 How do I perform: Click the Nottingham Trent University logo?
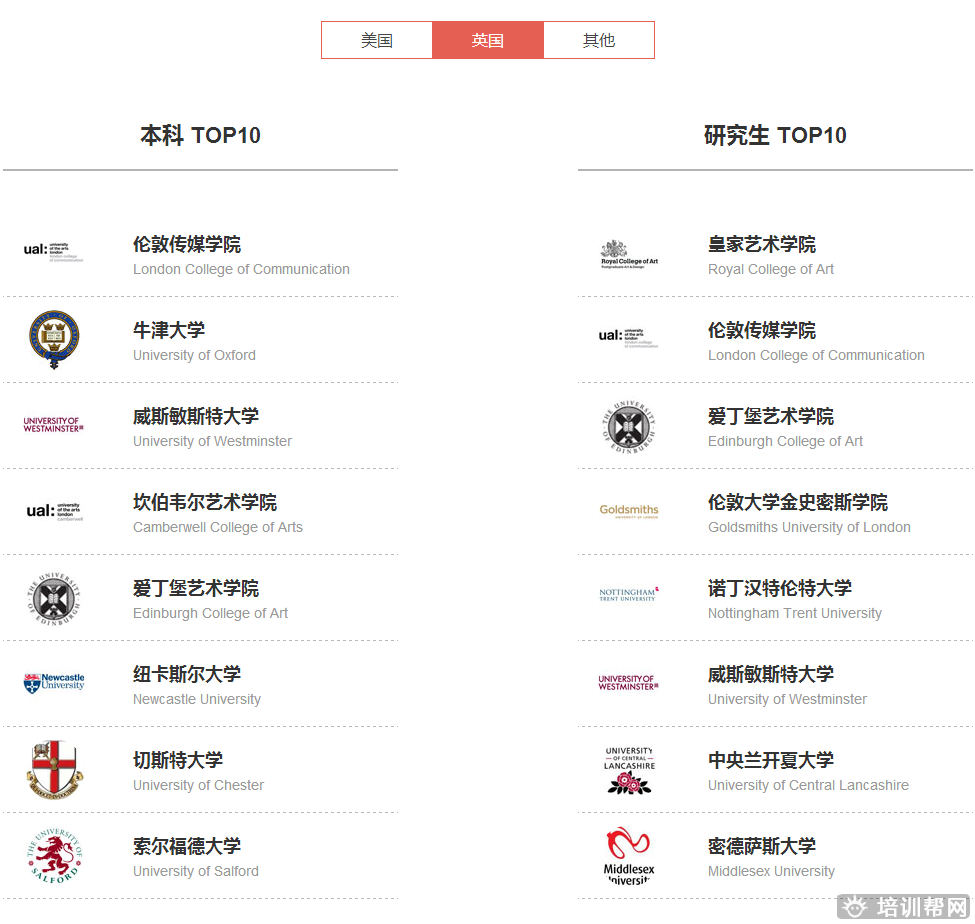click(629, 594)
